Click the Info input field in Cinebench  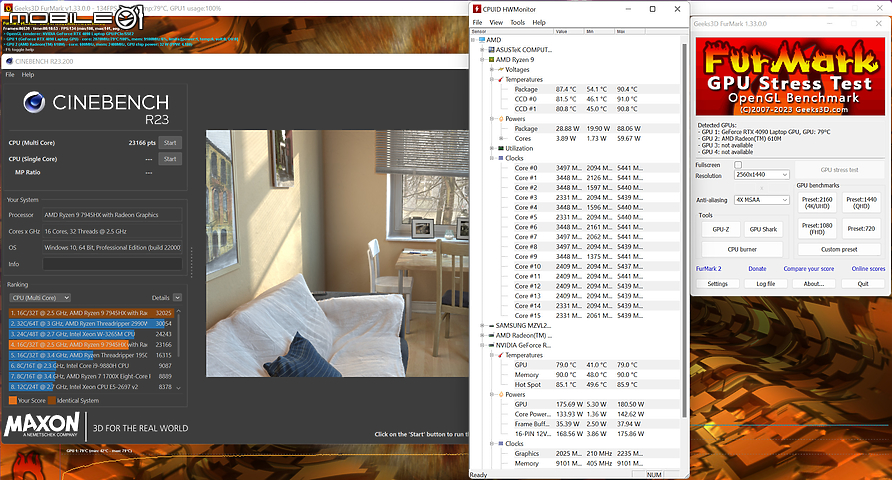(x=113, y=264)
